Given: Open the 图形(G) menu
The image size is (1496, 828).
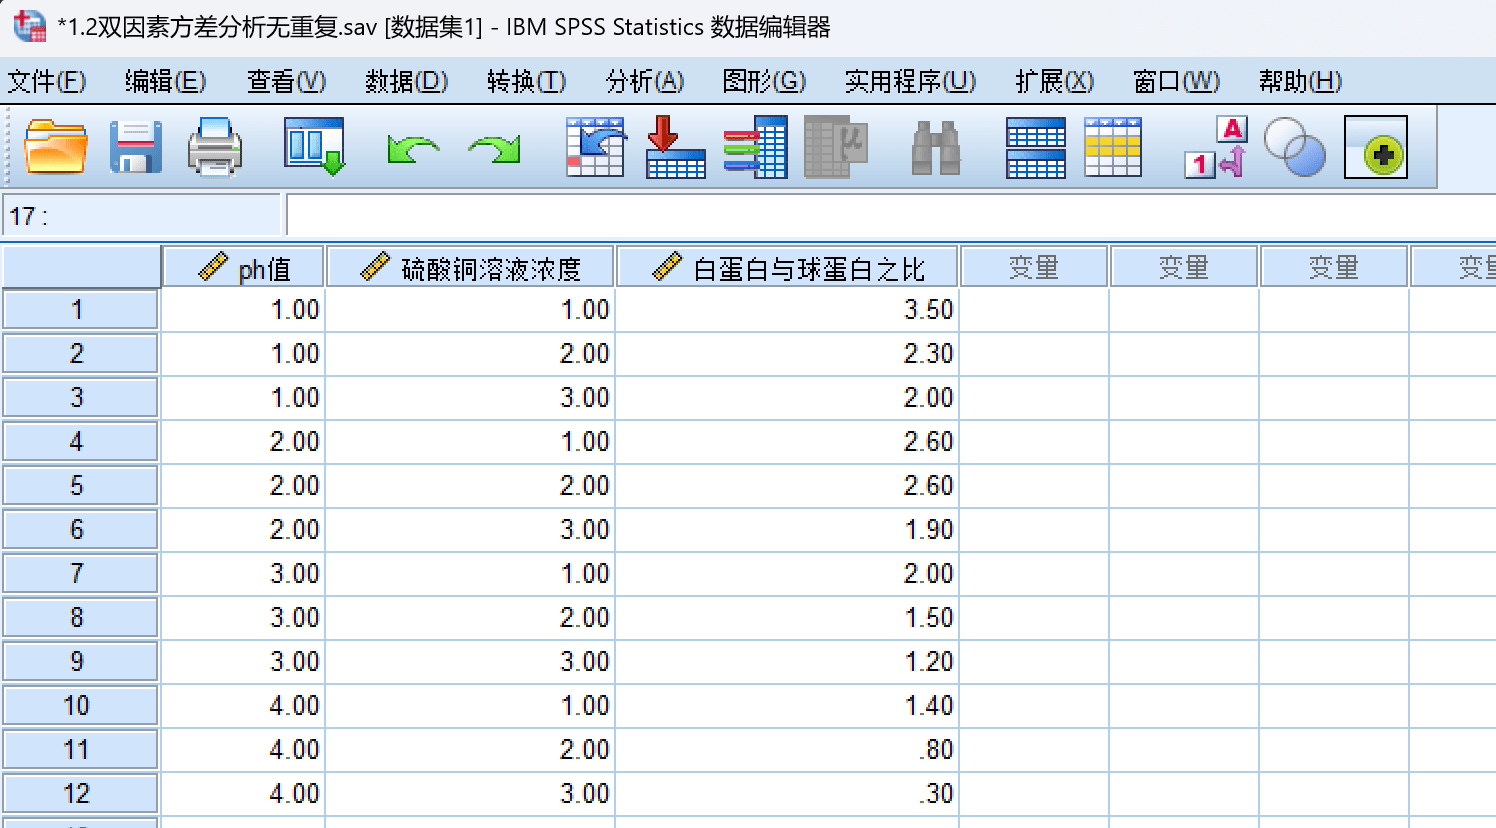Looking at the screenshot, I should coord(764,81).
